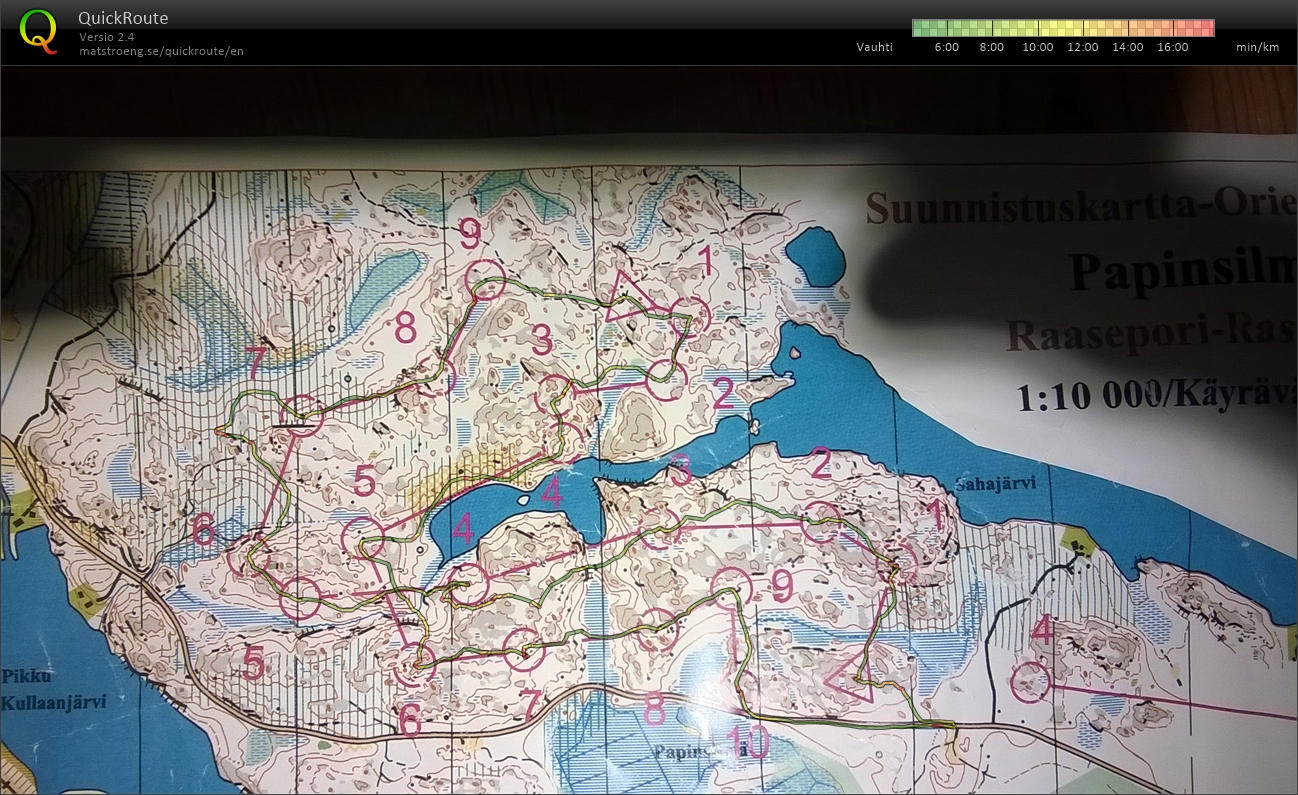Click the 14:00 pace label
The image size is (1298, 795).
pyautogui.click(x=1128, y=47)
